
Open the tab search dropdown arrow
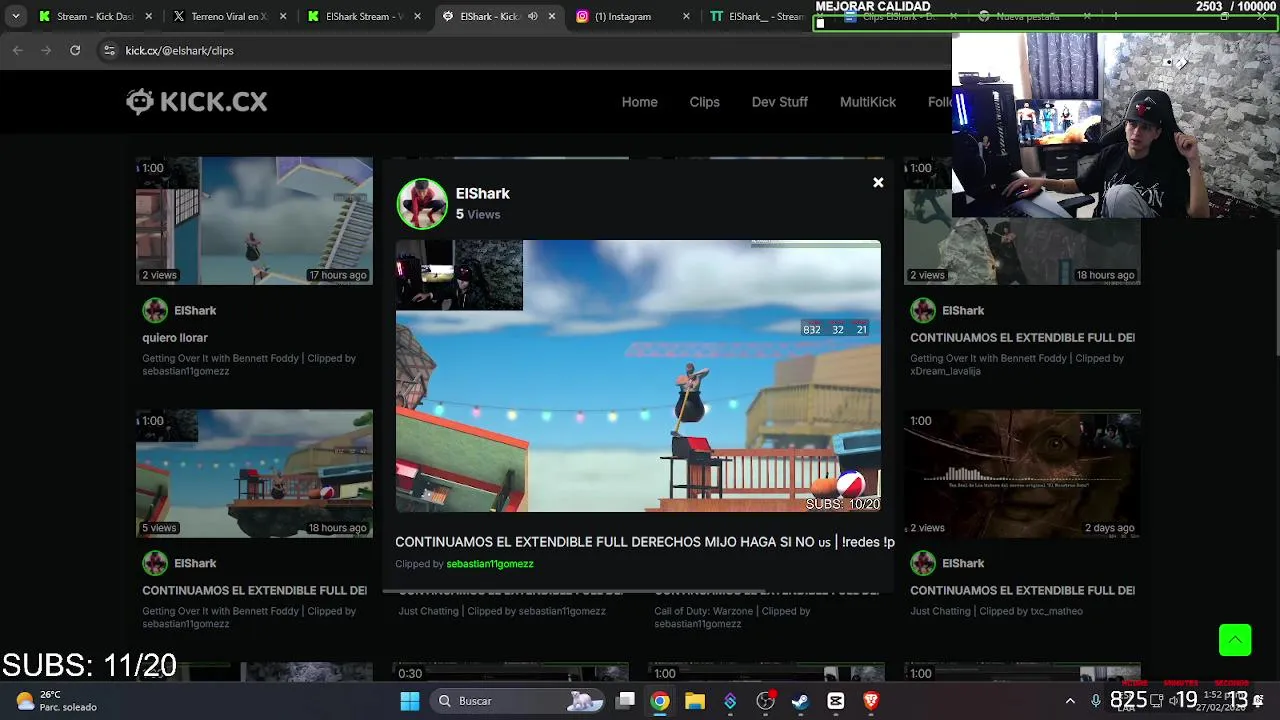click(15, 17)
